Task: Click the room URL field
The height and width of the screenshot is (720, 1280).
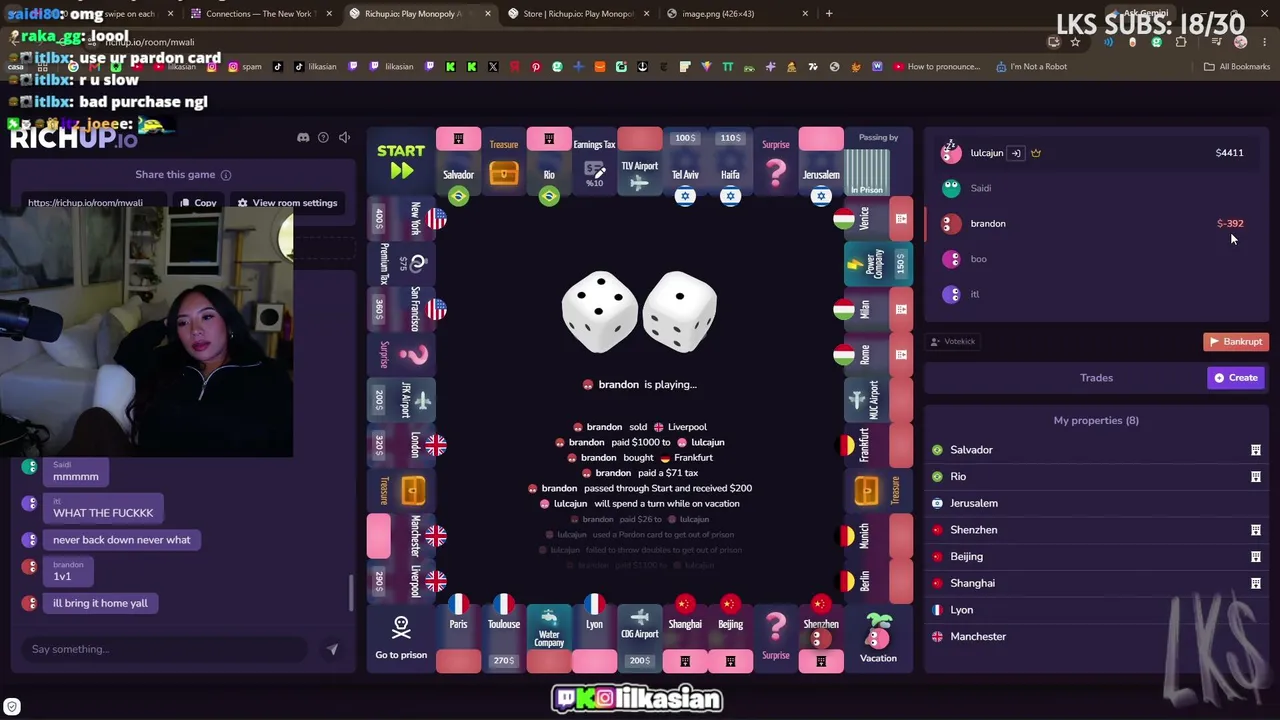Action: (97, 203)
